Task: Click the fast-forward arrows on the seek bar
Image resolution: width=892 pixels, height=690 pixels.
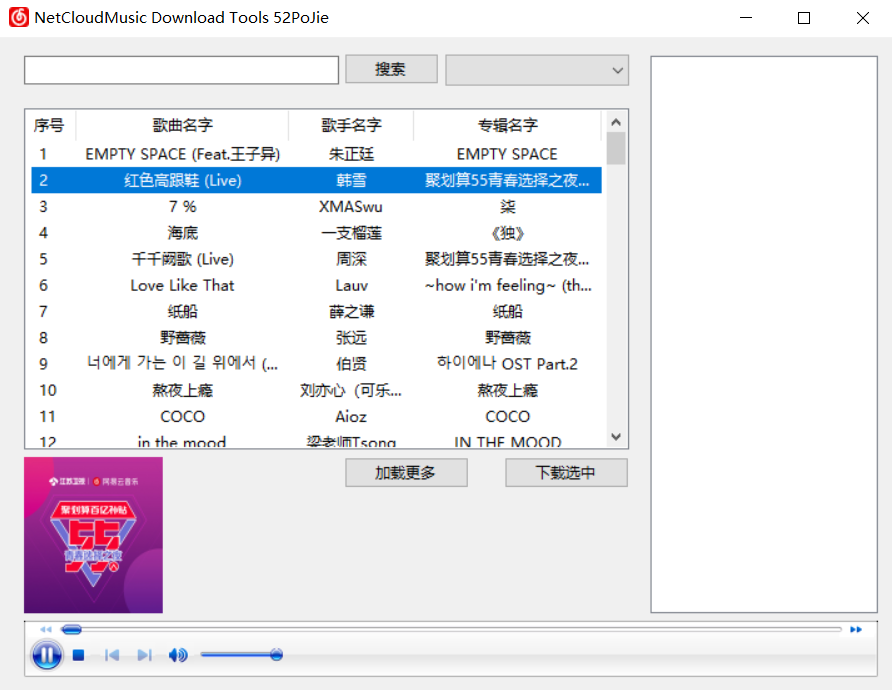Action: tap(856, 629)
